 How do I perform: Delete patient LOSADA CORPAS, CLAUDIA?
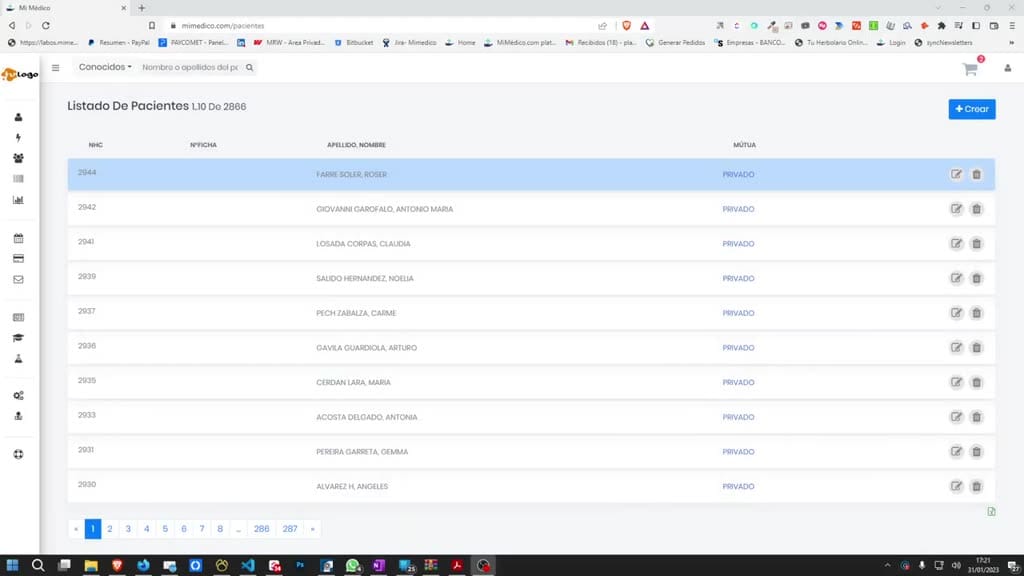coord(976,244)
